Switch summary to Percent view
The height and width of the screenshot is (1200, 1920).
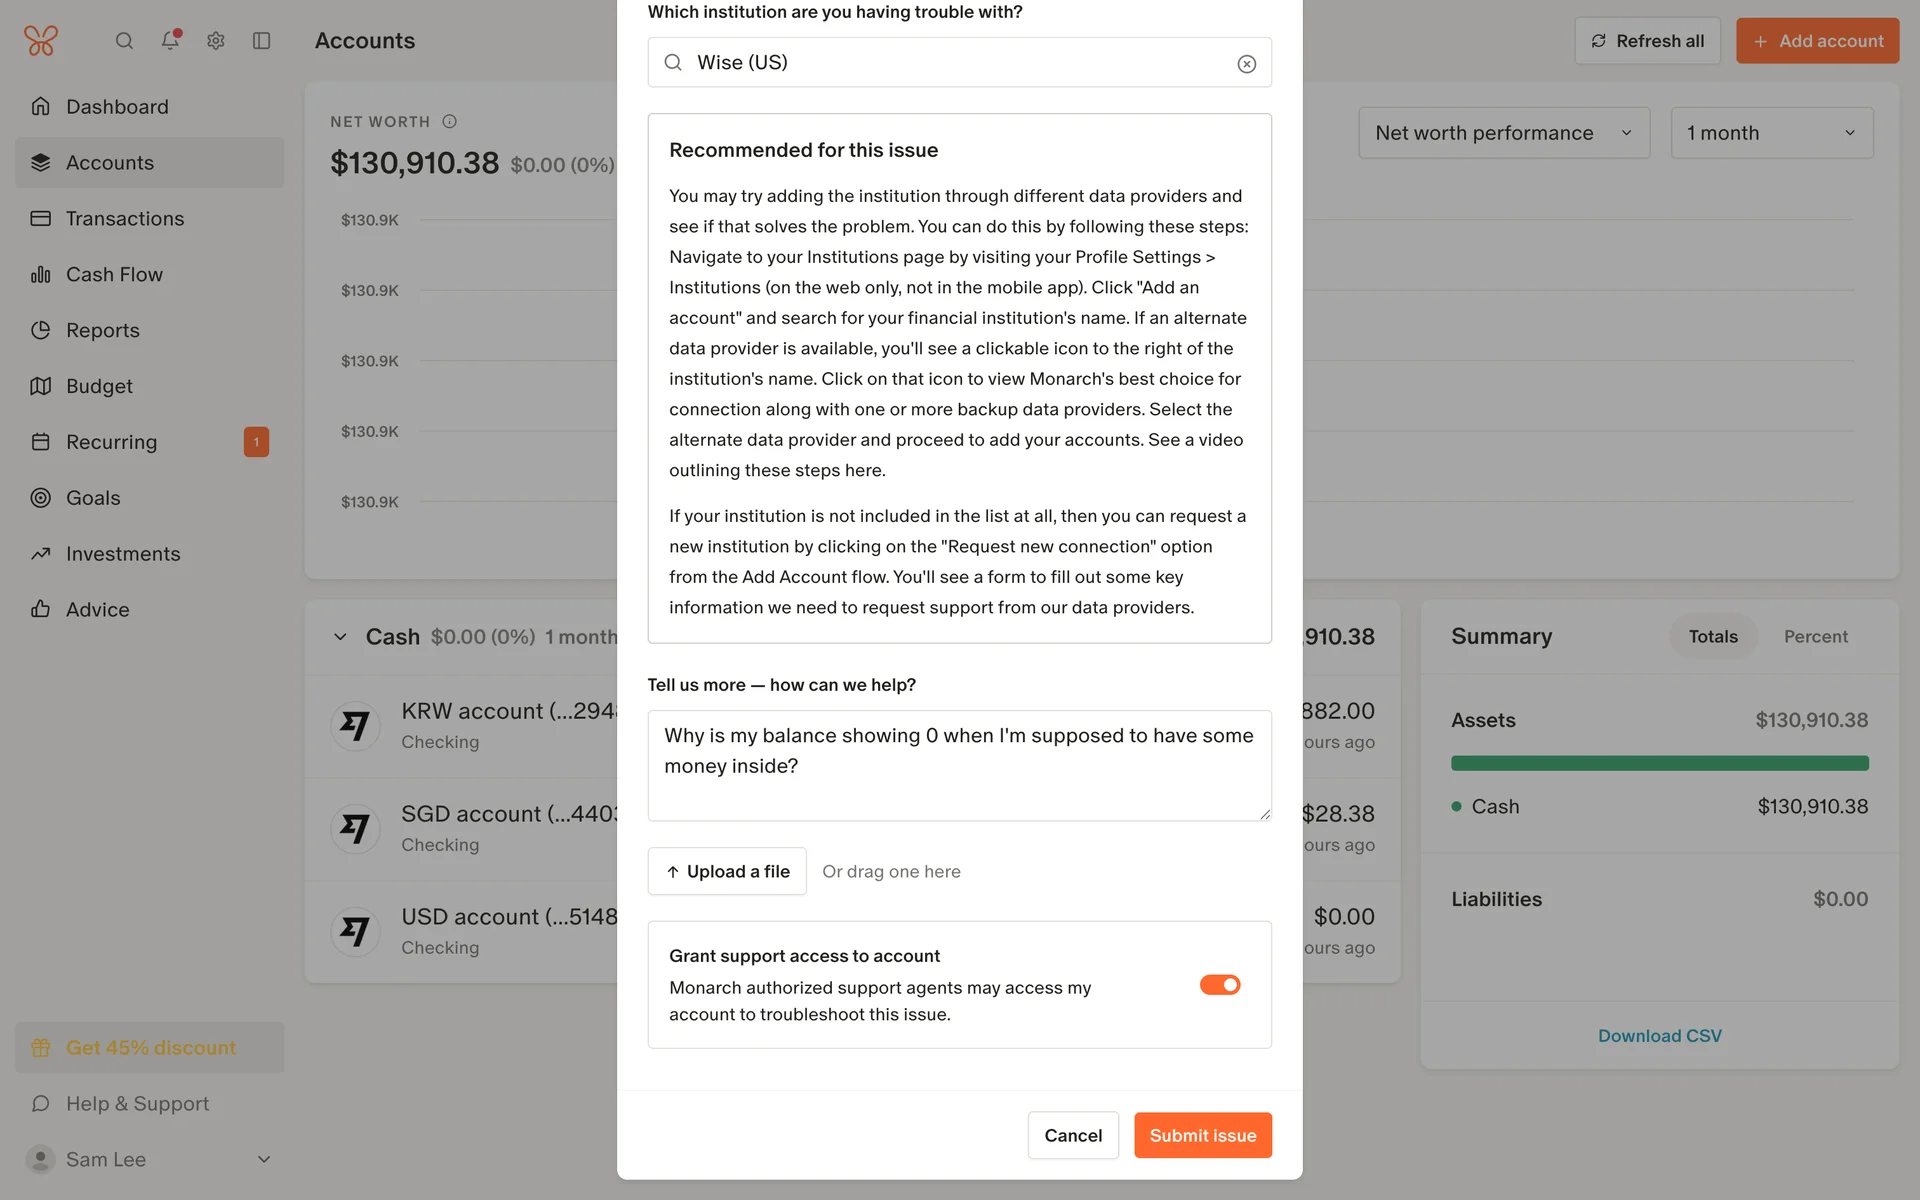coord(1815,637)
